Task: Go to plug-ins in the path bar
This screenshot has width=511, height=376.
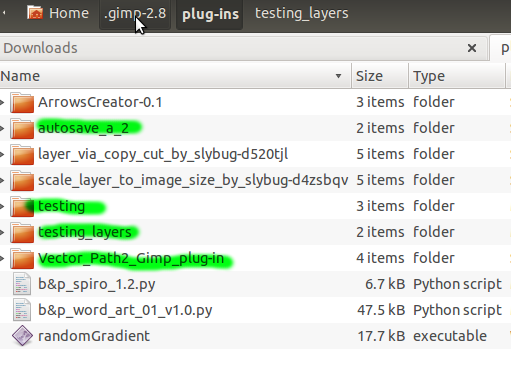Action: click(210, 14)
